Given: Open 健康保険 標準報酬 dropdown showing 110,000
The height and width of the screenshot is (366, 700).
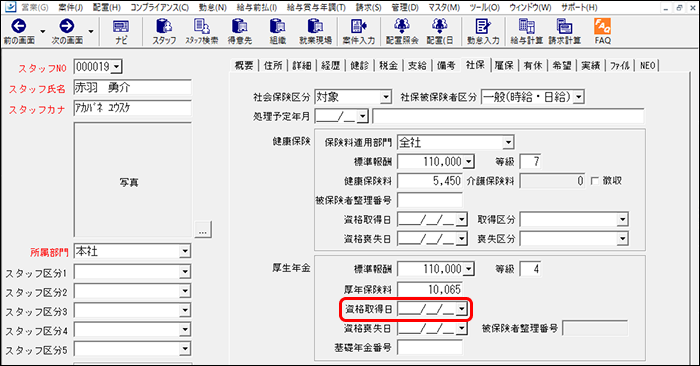Looking at the screenshot, I should pos(469,162).
